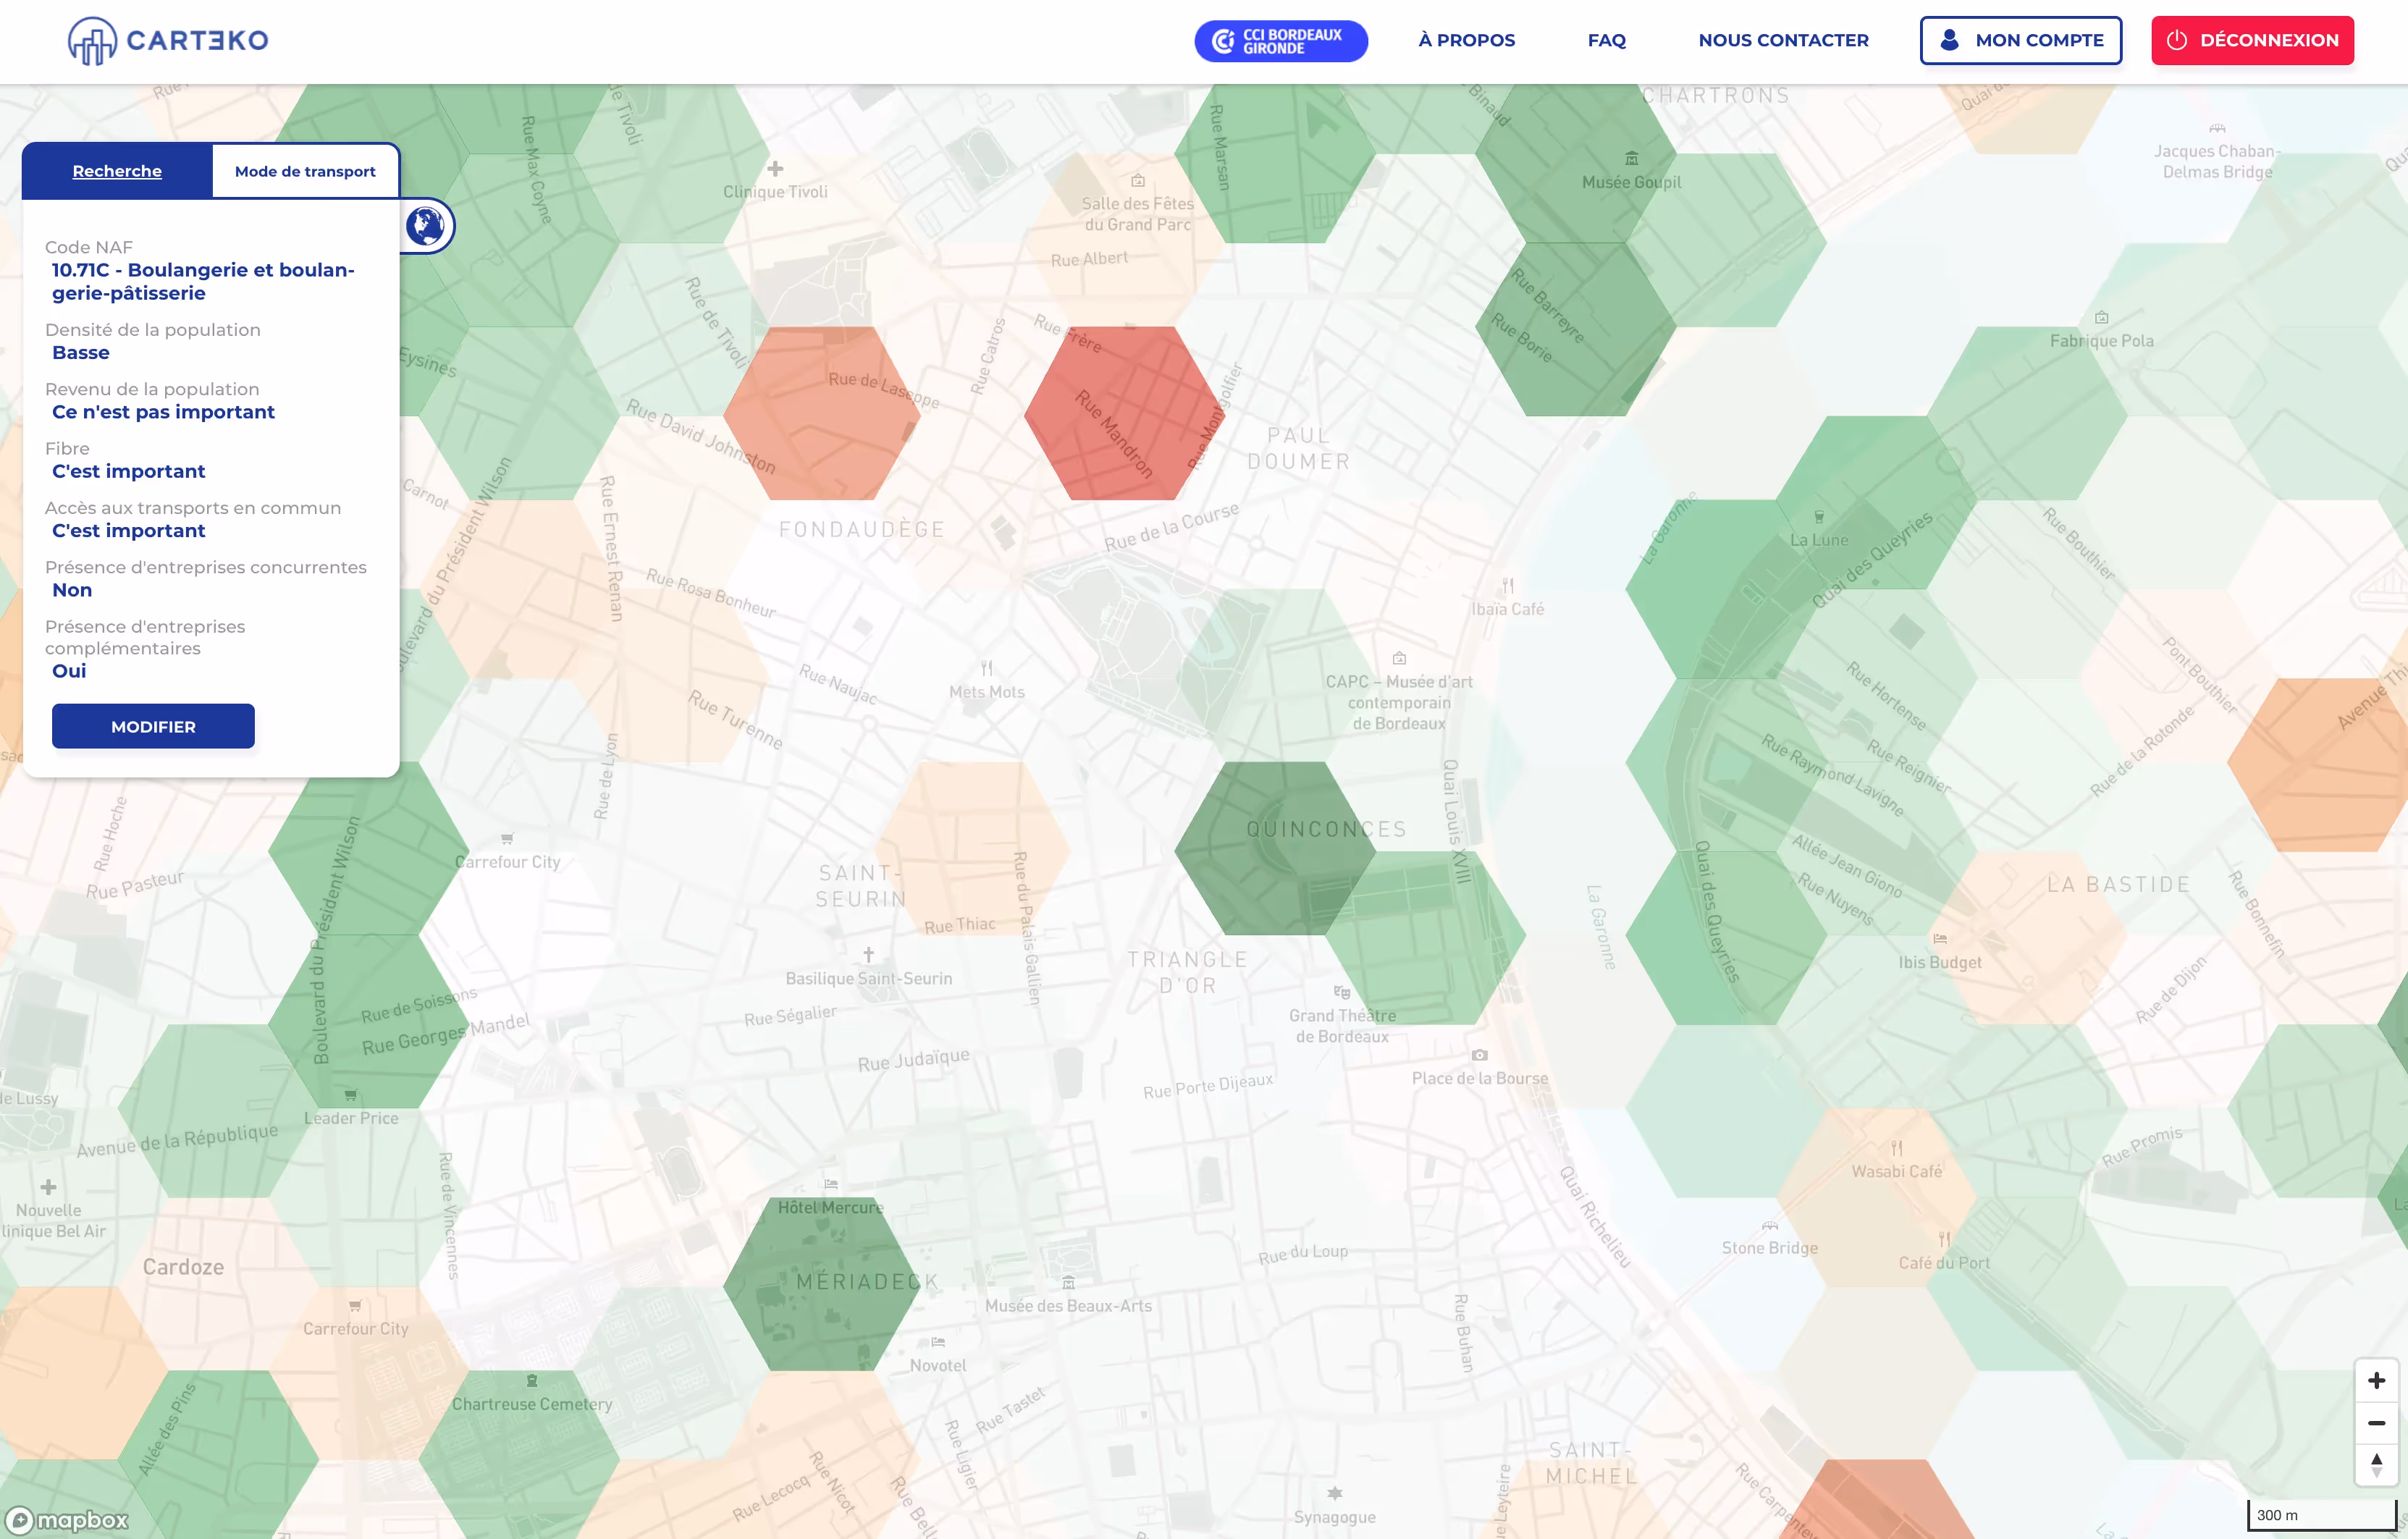
Task: Click the Carteko logo icon
Action: coord(92,41)
